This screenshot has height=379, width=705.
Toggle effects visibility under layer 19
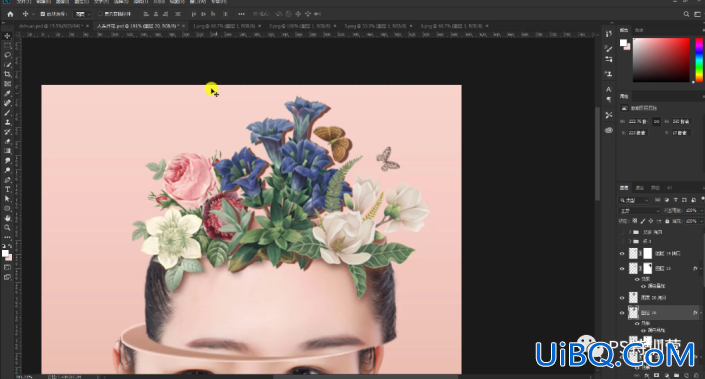(637, 279)
